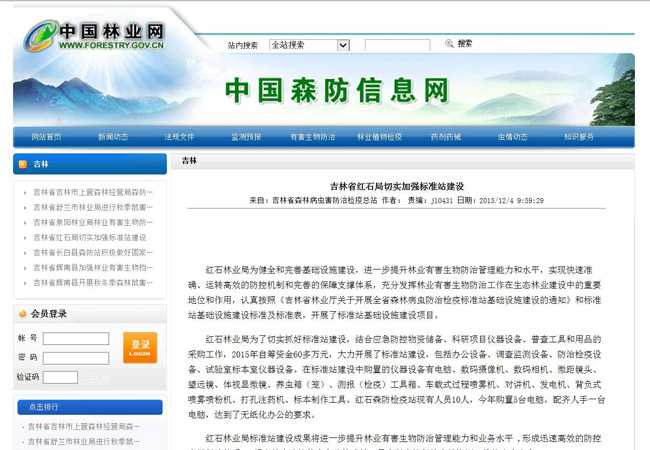Select 法规文件 navigation item
The width and height of the screenshot is (650, 450).
pos(179,137)
